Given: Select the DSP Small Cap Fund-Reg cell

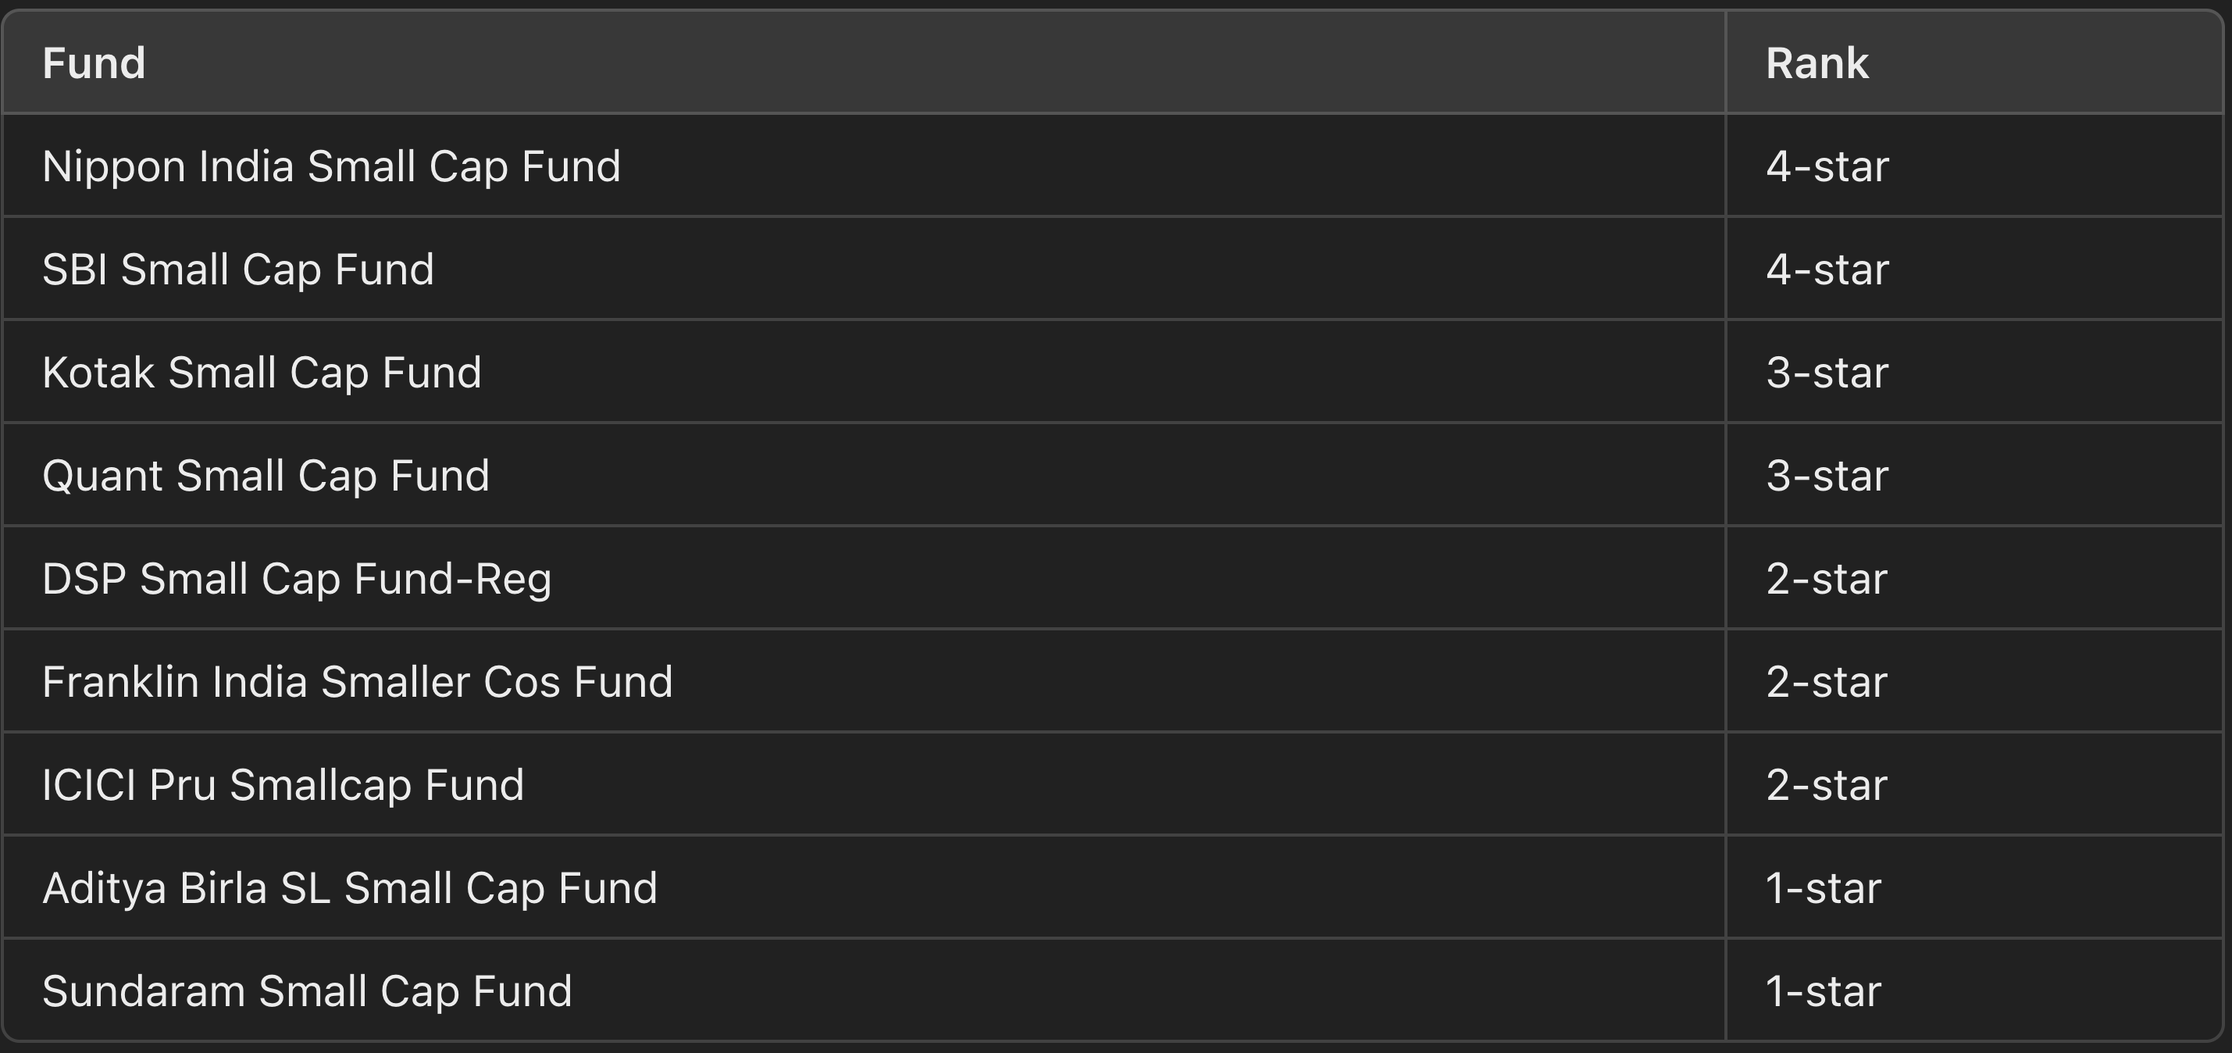Looking at the screenshot, I should click(297, 578).
